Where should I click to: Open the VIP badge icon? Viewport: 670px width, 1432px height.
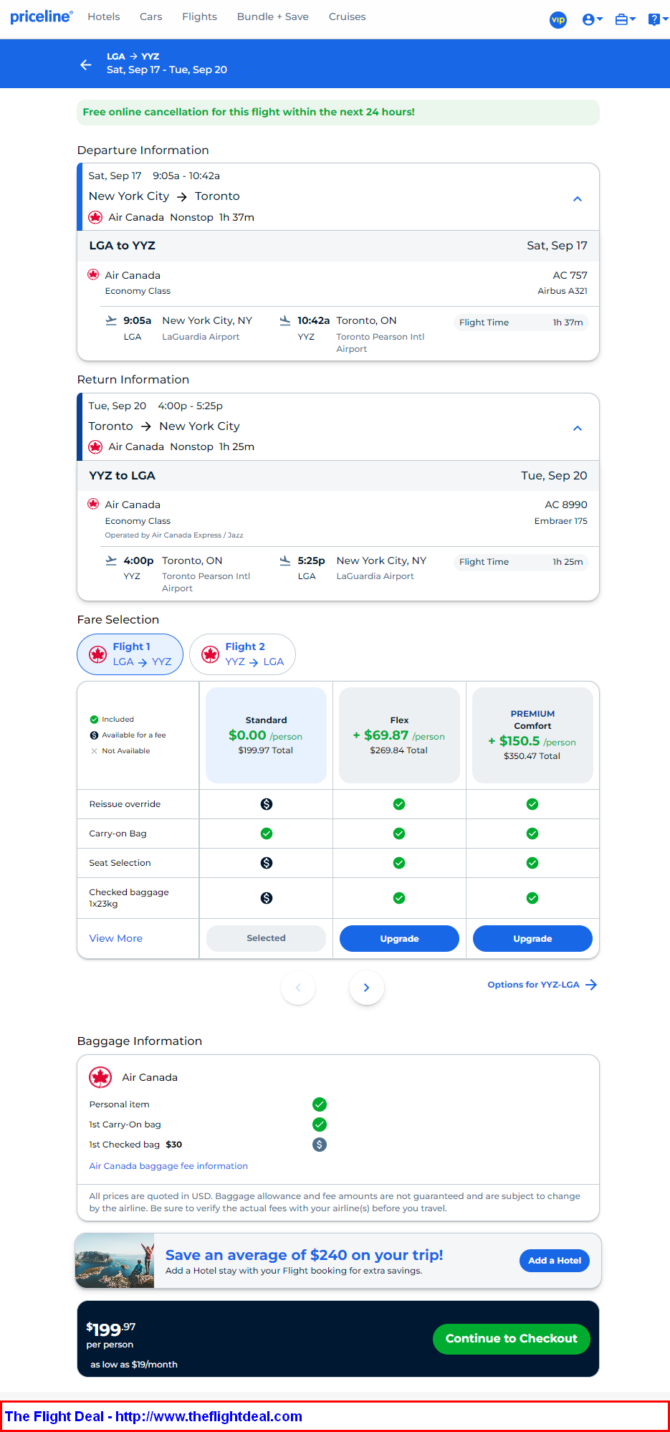(x=558, y=19)
